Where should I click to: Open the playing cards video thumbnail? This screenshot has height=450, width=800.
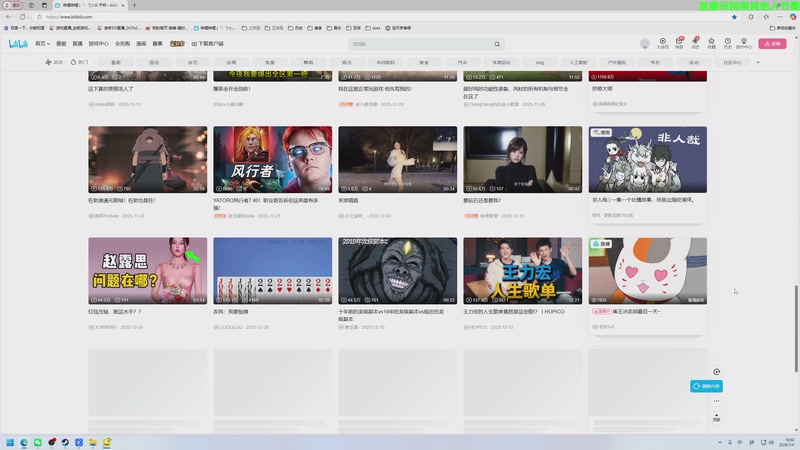click(x=272, y=270)
